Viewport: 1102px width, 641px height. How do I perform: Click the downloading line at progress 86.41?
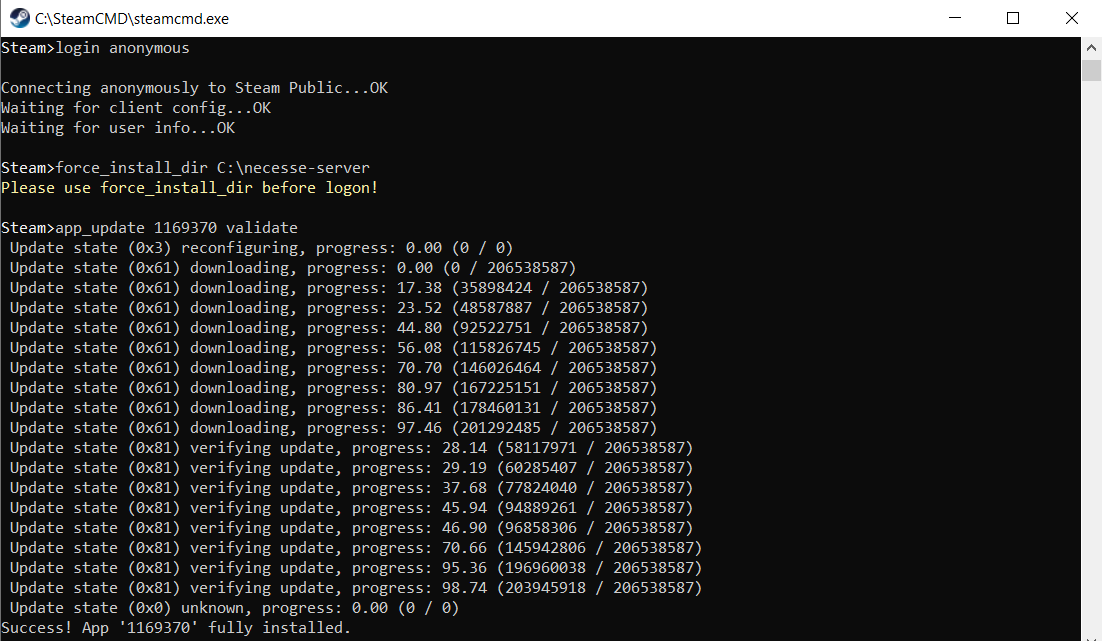click(x=334, y=408)
